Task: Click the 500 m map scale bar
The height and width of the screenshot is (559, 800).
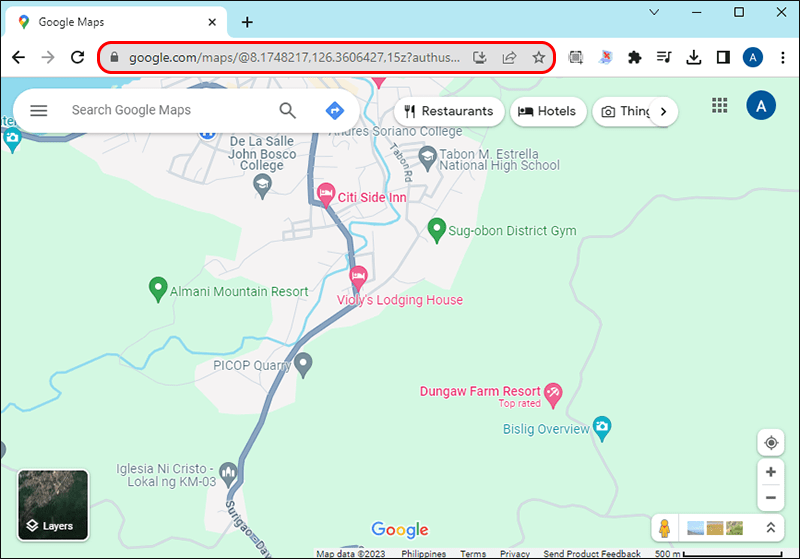Action: point(718,553)
